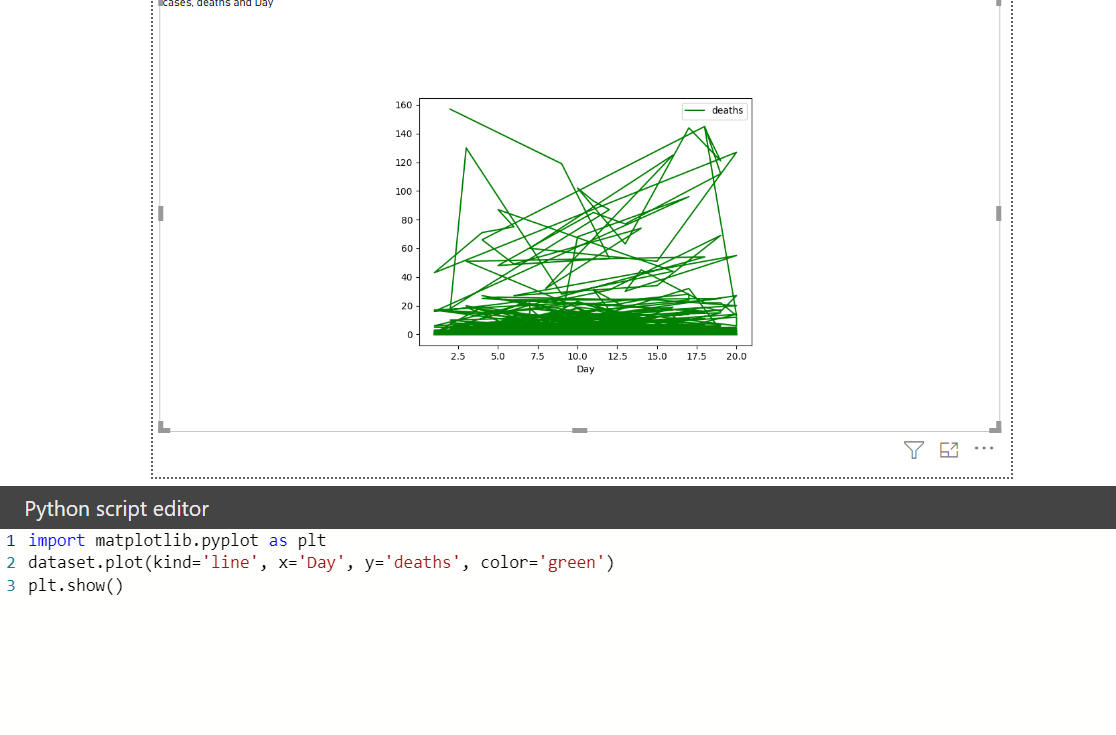1116x735 pixels.
Task: Open the more options ellipsis menu
Action: pos(984,448)
